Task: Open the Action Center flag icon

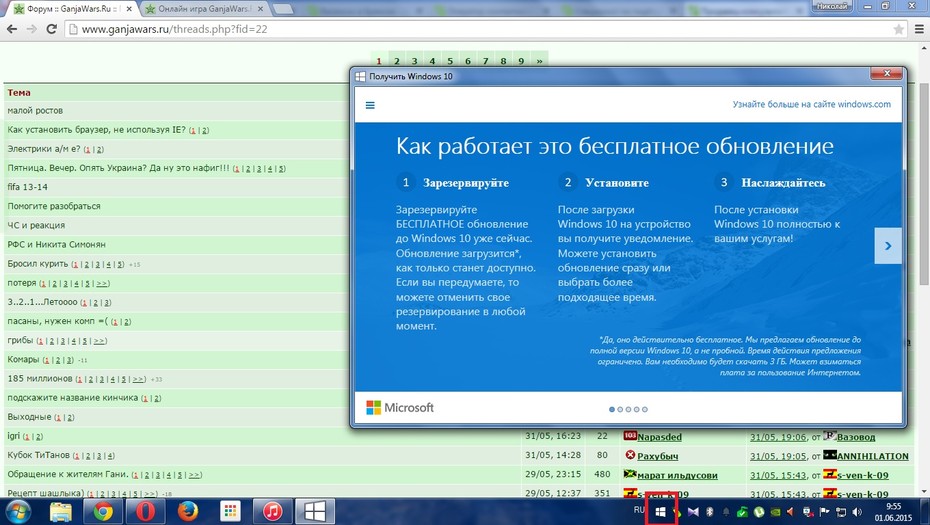Action: (x=824, y=512)
